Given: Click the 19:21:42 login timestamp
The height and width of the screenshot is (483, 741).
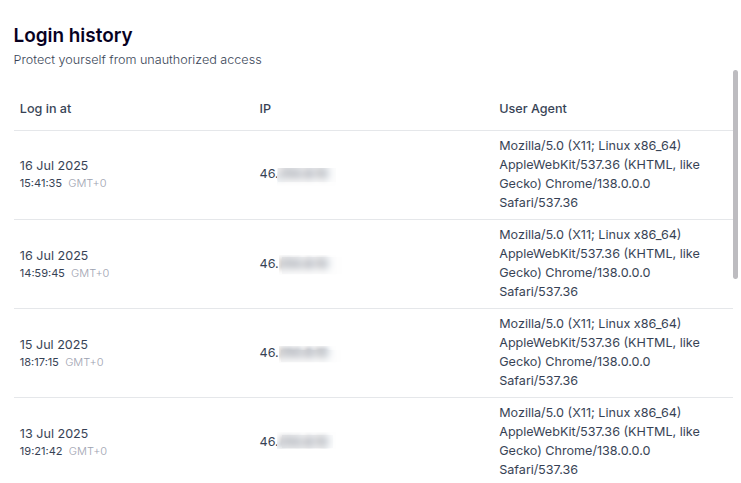Looking at the screenshot, I should (41, 452).
